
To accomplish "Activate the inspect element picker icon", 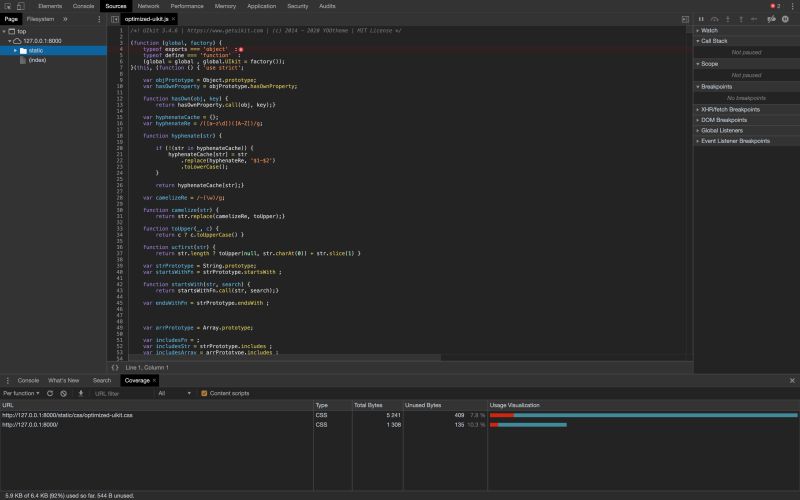I will 8,6.
